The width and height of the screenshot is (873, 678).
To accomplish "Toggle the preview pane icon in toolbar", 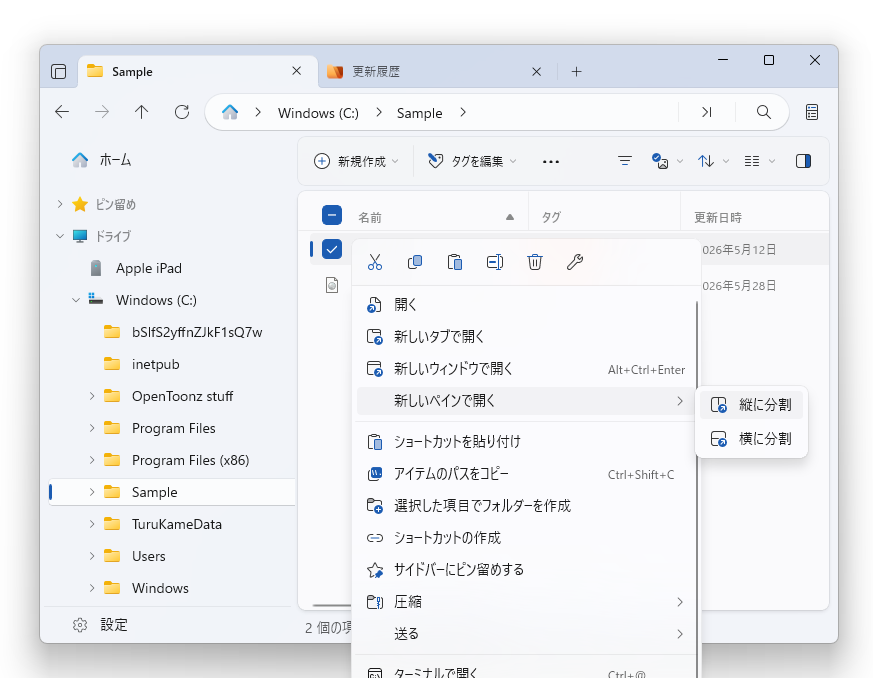I will tap(803, 161).
